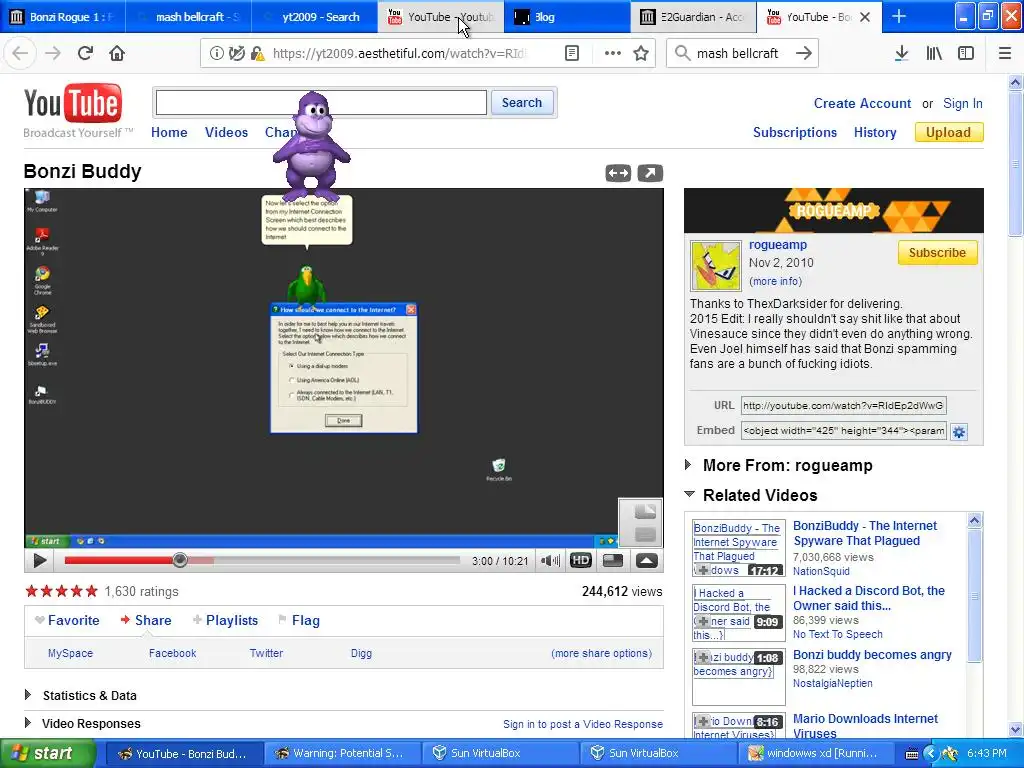Click the yellow Upload button
The height and width of the screenshot is (768, 1024).
click(949, 132)
